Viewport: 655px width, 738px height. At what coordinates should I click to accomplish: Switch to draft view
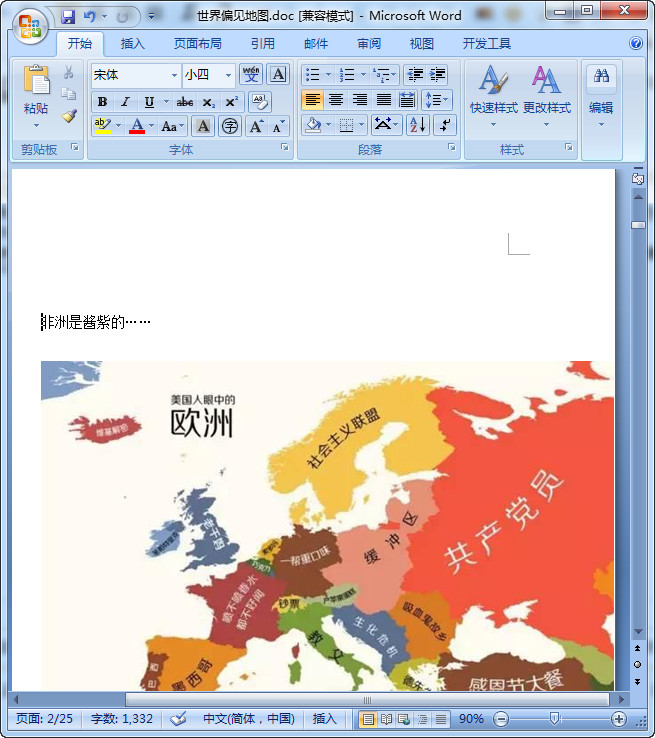point(440,719)
